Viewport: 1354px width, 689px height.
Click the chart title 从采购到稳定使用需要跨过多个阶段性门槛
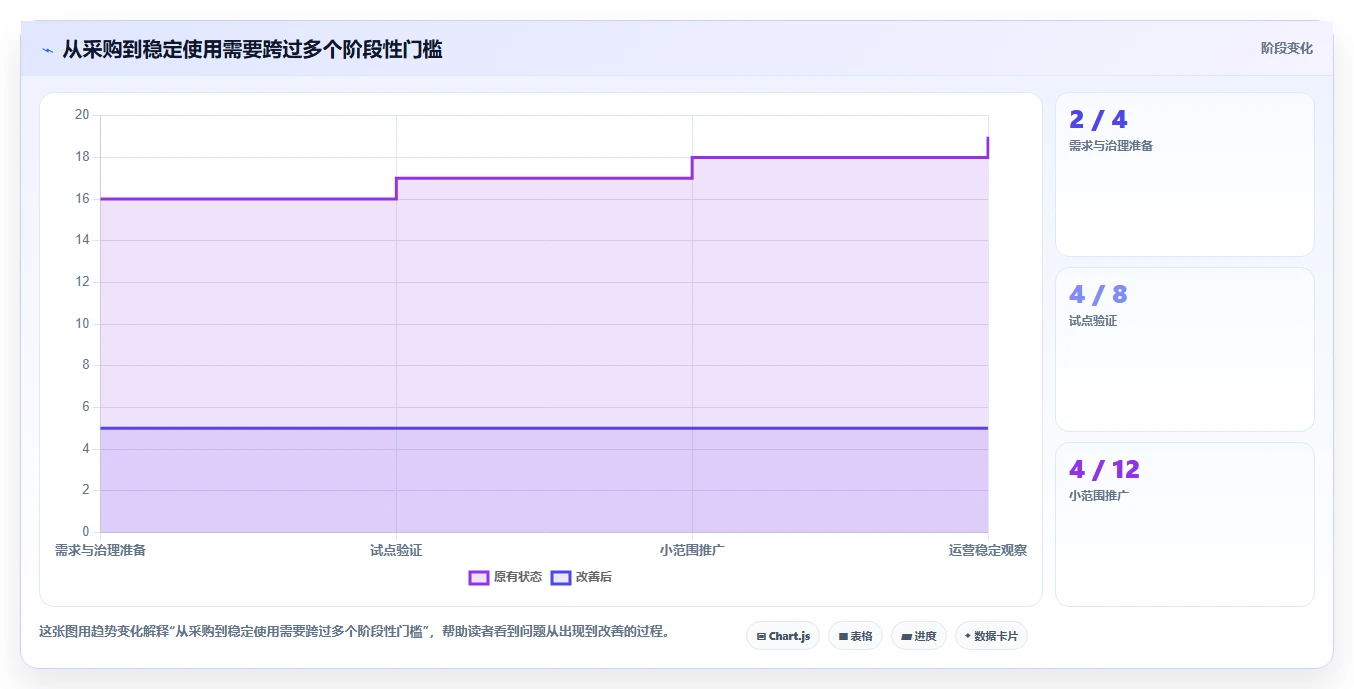tap(252, 49)
